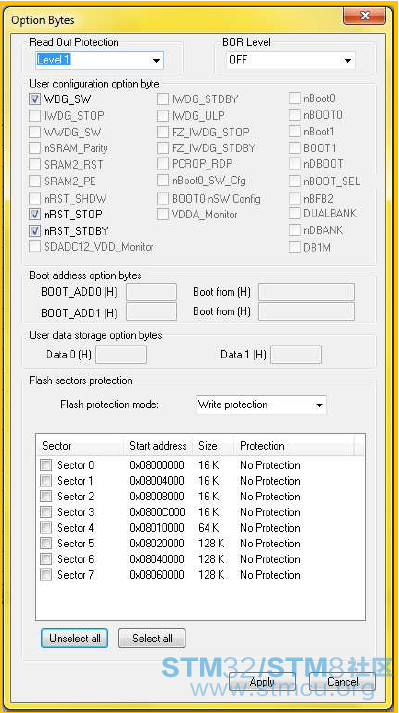Click the Unselect all button
The width and height of the screenshot is (399, 713).
coord(75,638)
